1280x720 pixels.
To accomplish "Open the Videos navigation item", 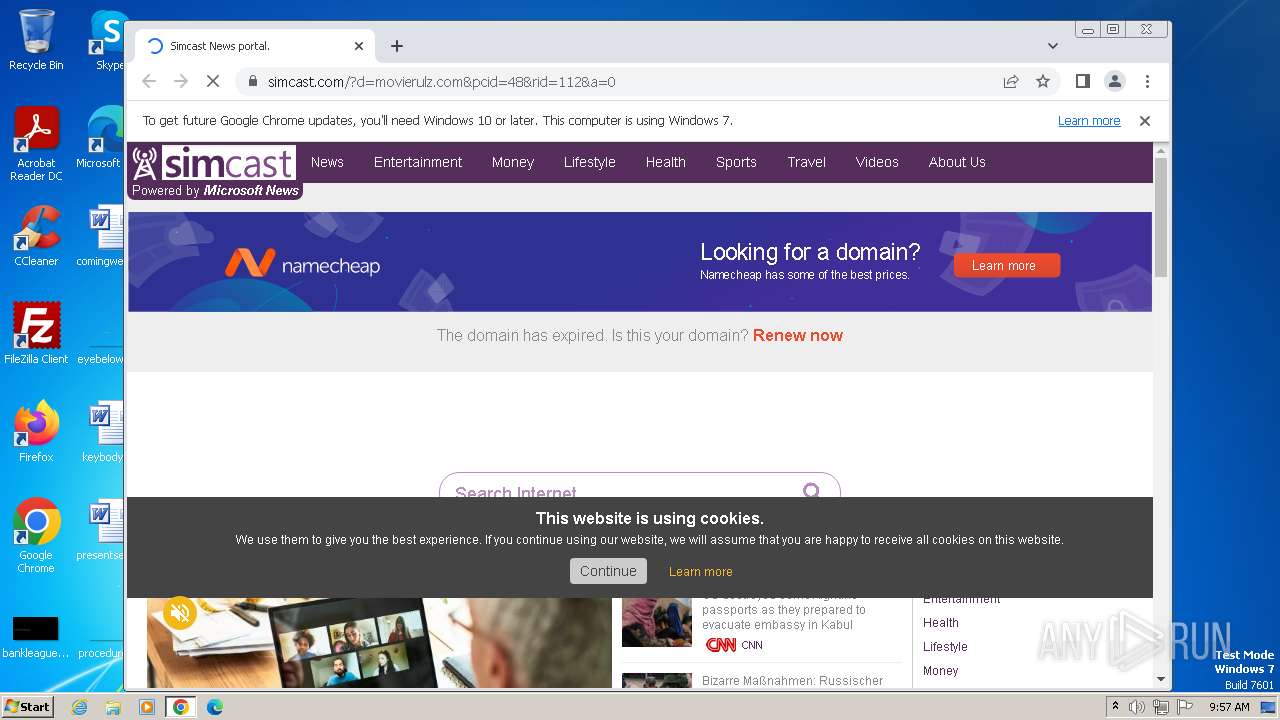I will coord(877,162).
